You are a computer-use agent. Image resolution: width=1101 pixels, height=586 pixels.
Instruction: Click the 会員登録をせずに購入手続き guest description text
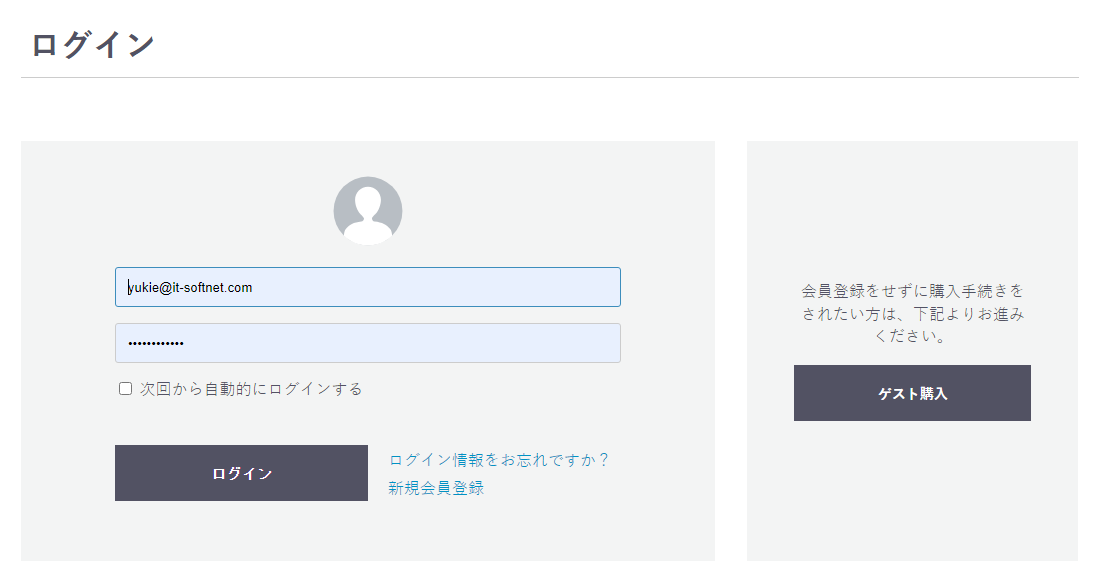tap(912, 313)
